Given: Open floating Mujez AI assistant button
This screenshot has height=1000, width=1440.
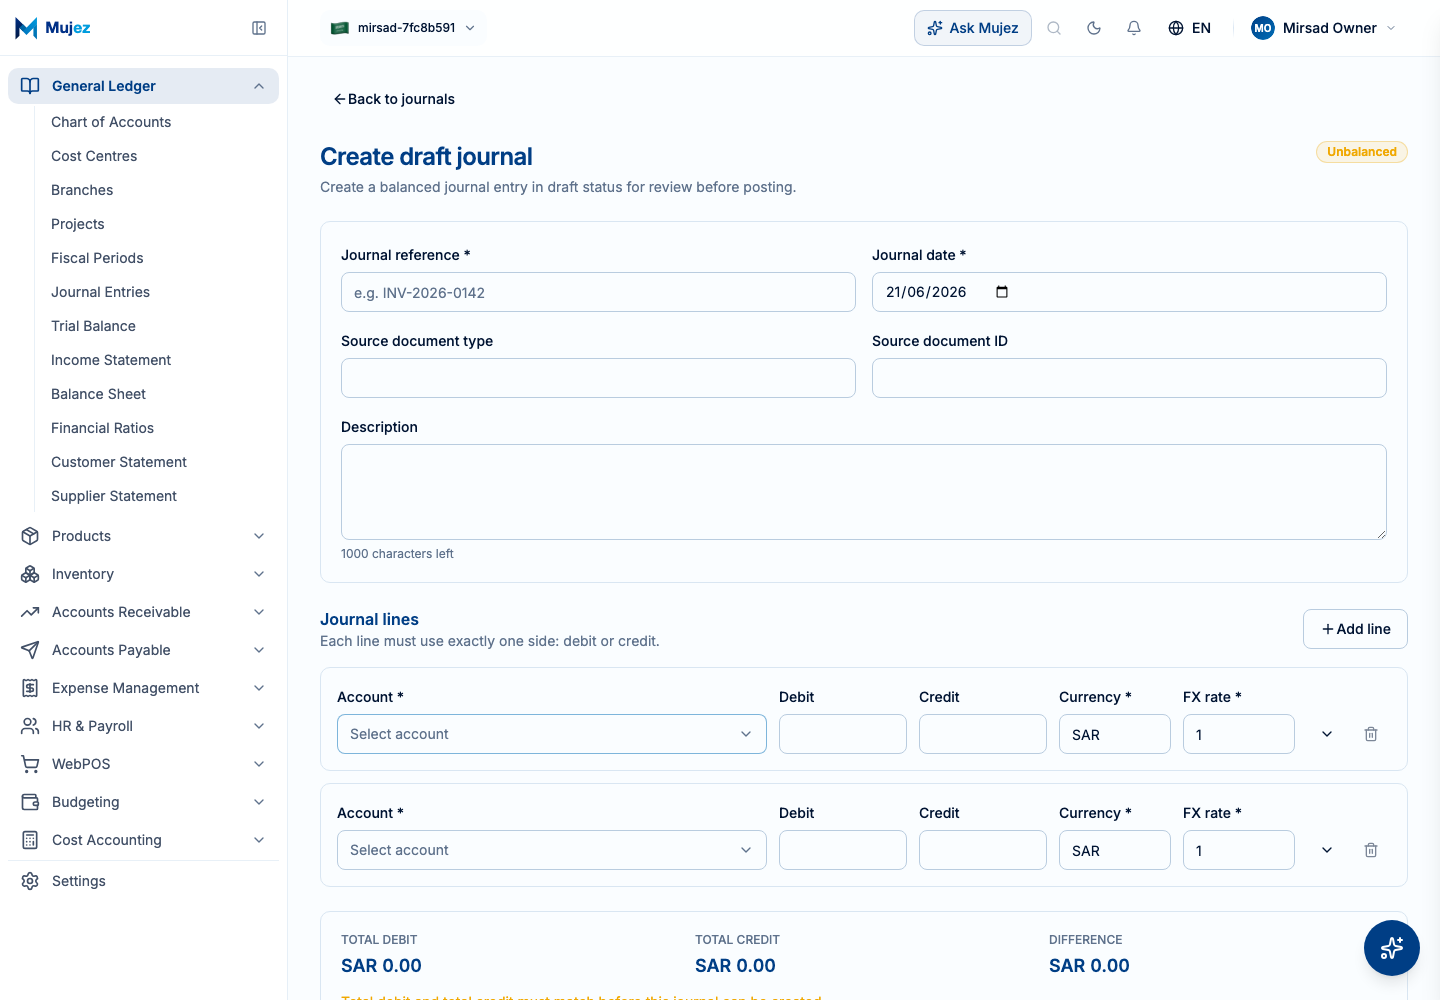Looking at the screenshot, I should click(1392, 948).
